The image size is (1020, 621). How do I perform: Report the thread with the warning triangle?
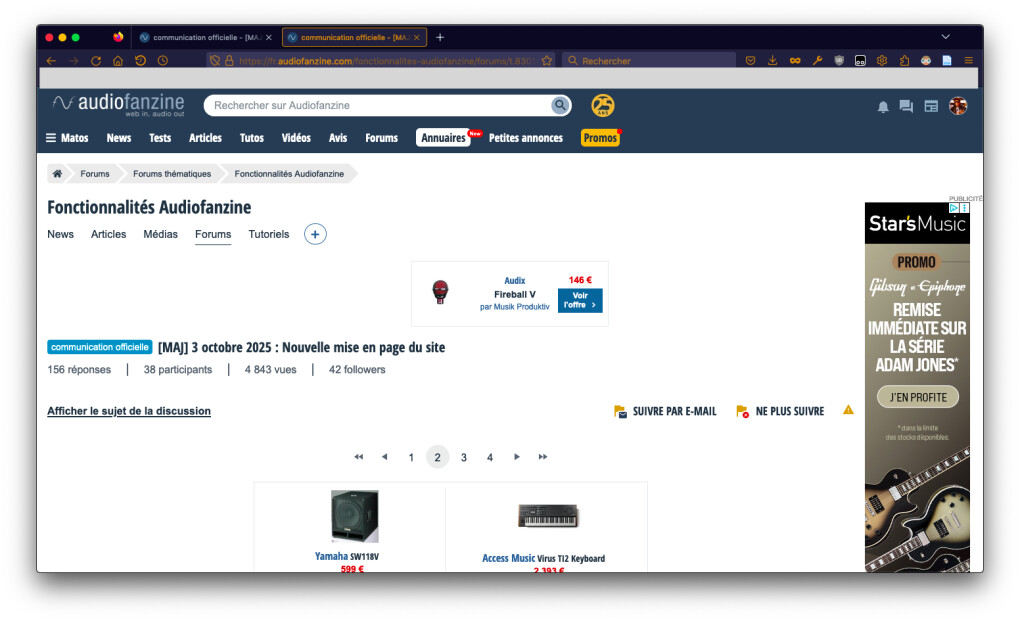click(x=848, y=410)
